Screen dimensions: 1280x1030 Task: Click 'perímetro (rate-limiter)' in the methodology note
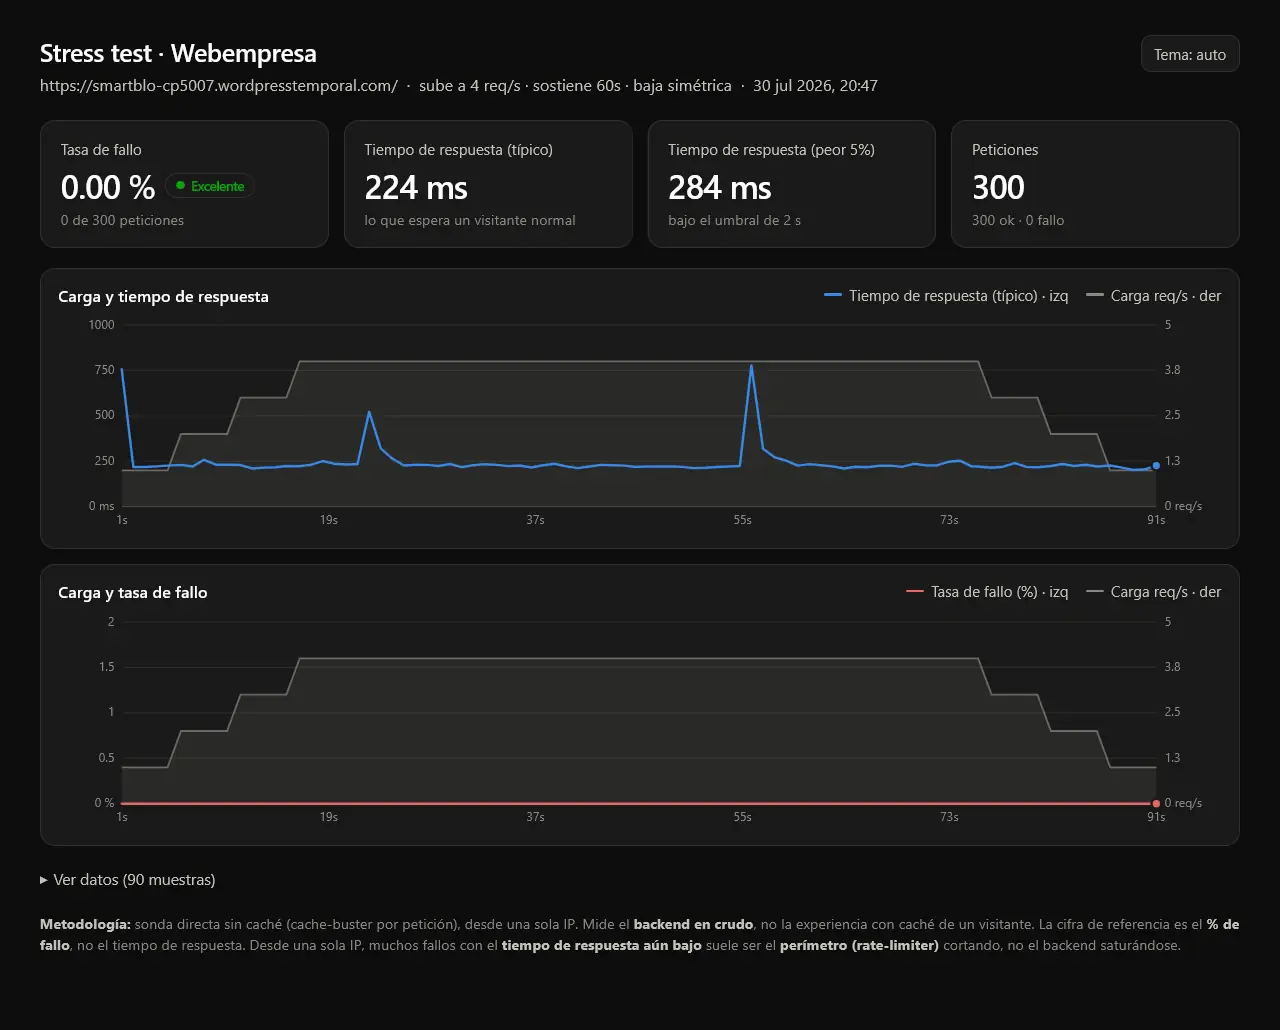859,945
